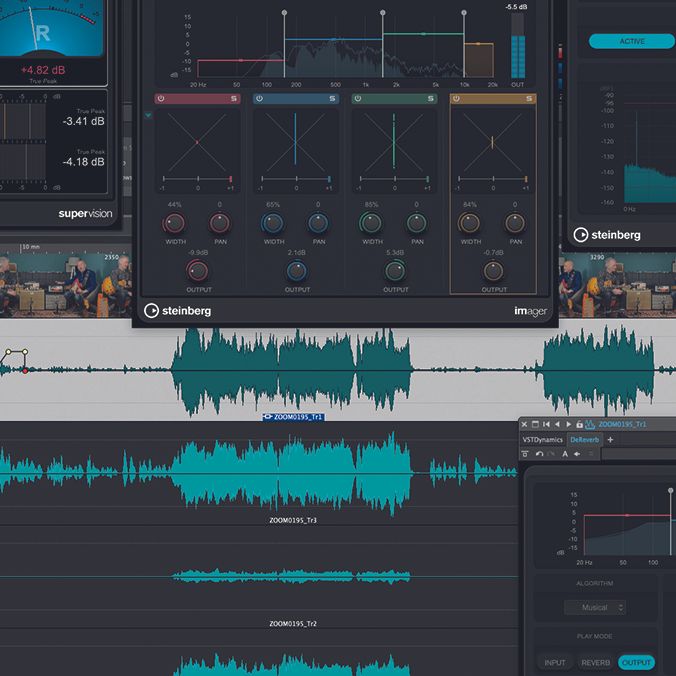Screen dimensions: 676x676
Task: Click the green band PAN knob
Action: (416, 223)
